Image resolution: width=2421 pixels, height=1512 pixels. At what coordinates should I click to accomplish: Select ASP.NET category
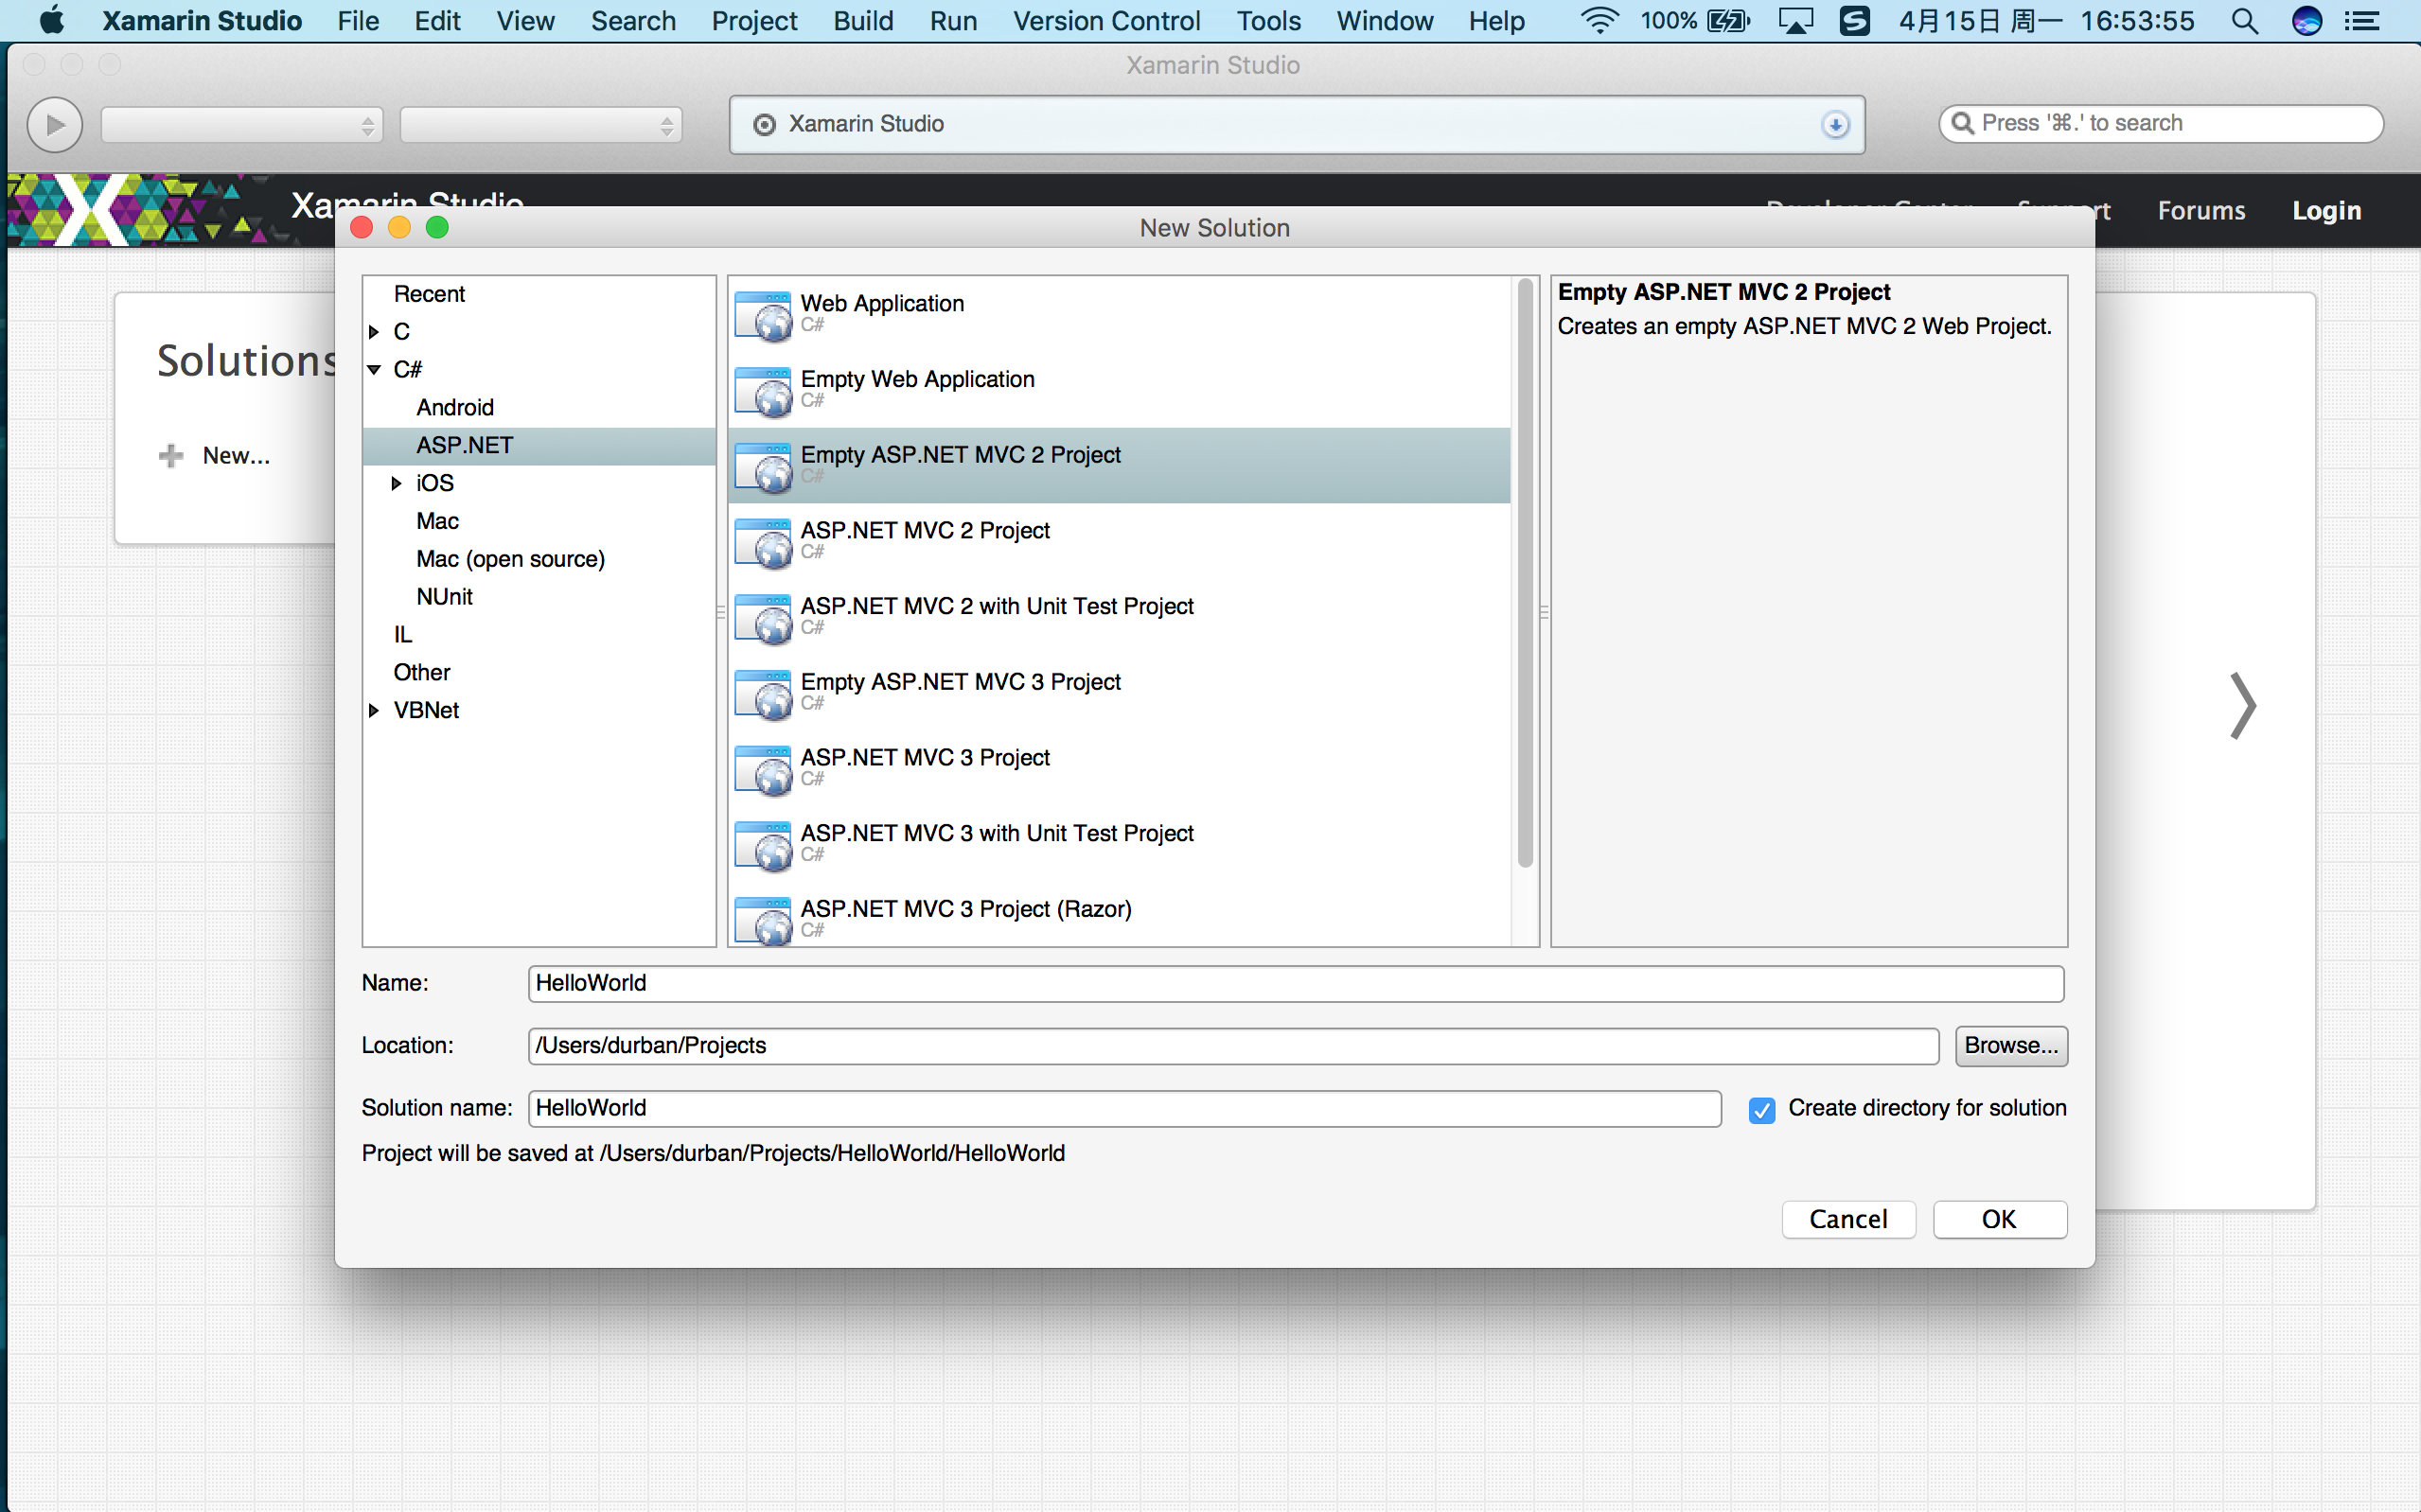click(x=539, y=446)
